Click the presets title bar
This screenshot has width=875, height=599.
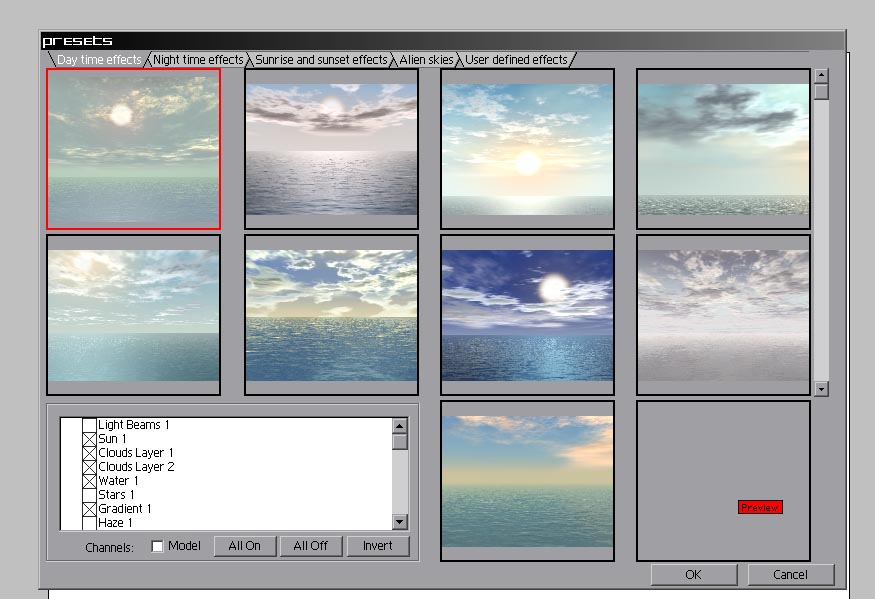pyautogui.click(x=443, y=41)
